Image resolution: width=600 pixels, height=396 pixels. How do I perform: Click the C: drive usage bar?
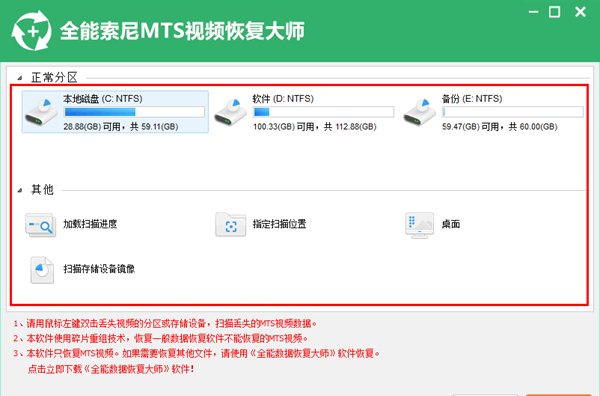134,112
